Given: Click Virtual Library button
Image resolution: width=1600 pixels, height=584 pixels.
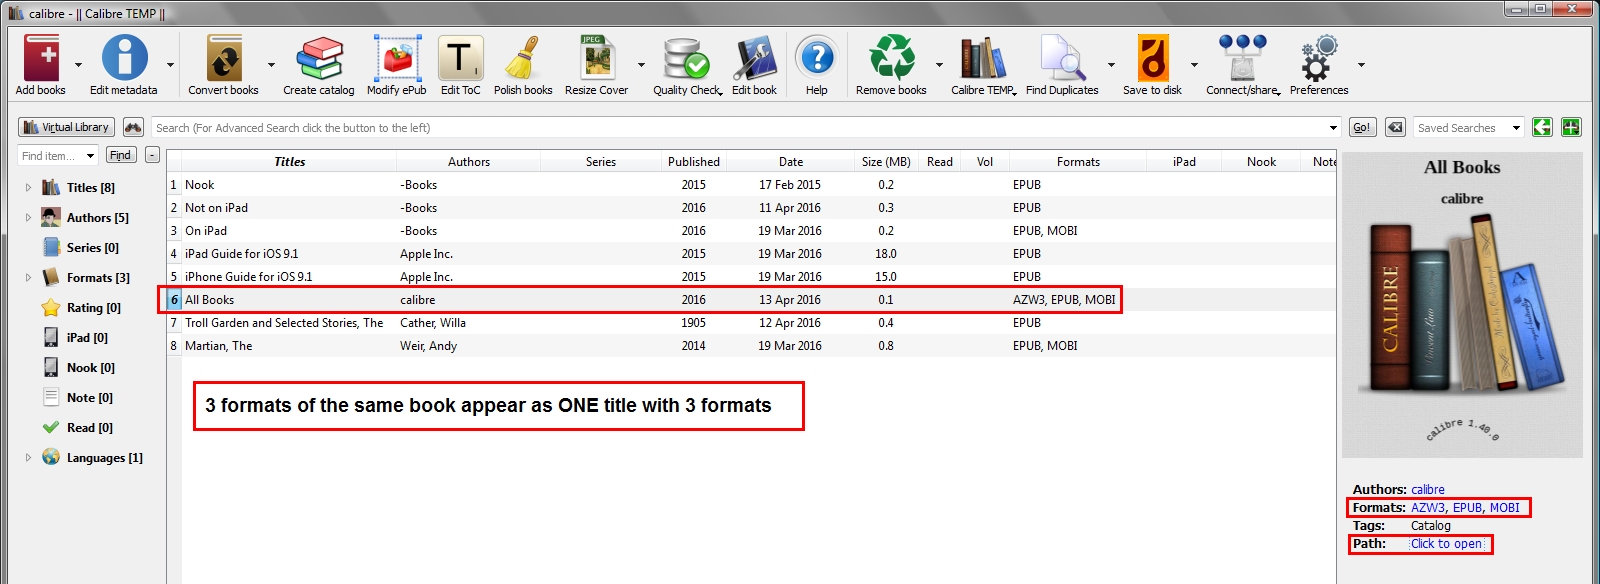Looking at the screenshot, I should click(66, 127).
